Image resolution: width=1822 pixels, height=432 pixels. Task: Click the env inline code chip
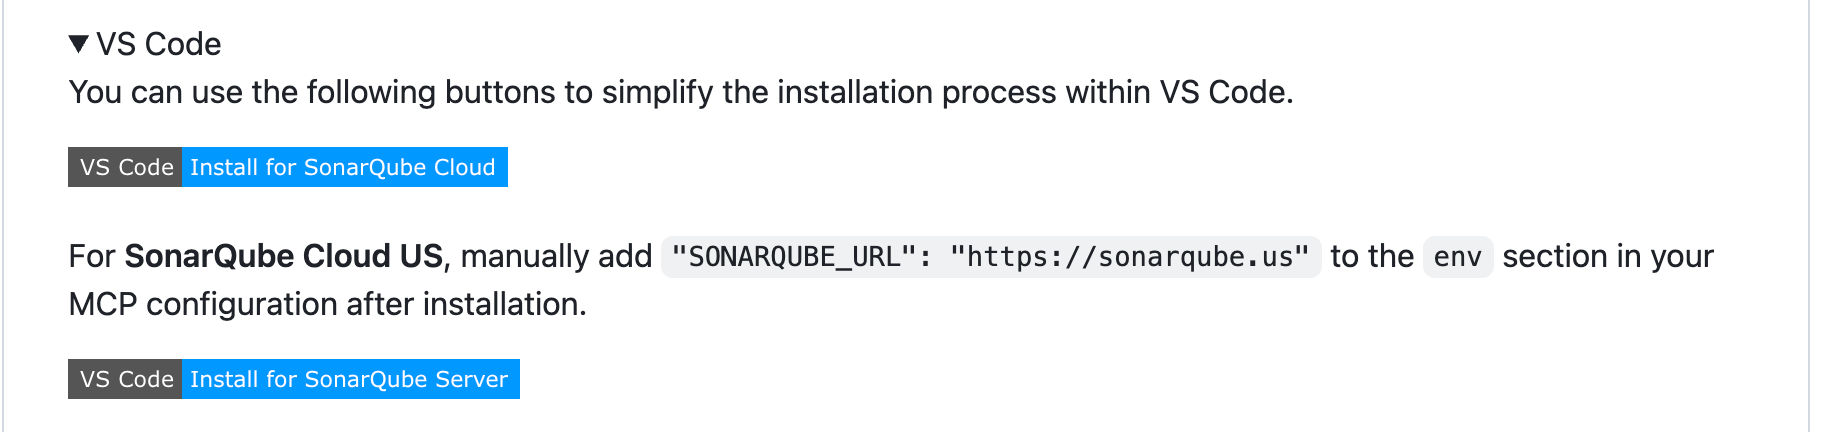1457,257
